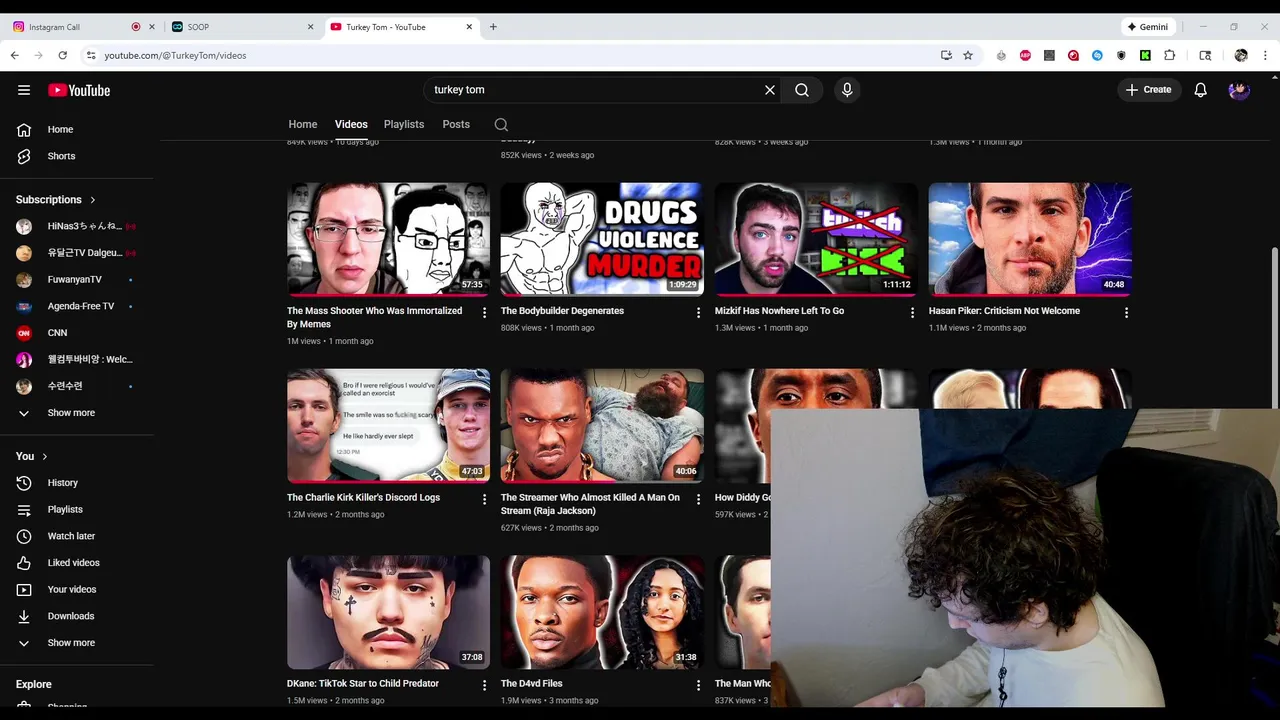Open options for The Bodybuilder Degenerates video

(698, 313)
